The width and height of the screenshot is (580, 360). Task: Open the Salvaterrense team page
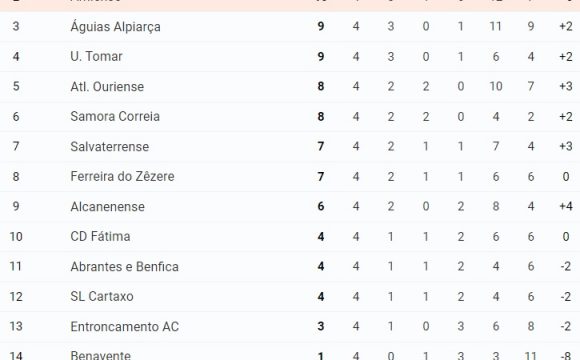click(x=109, y=147)
